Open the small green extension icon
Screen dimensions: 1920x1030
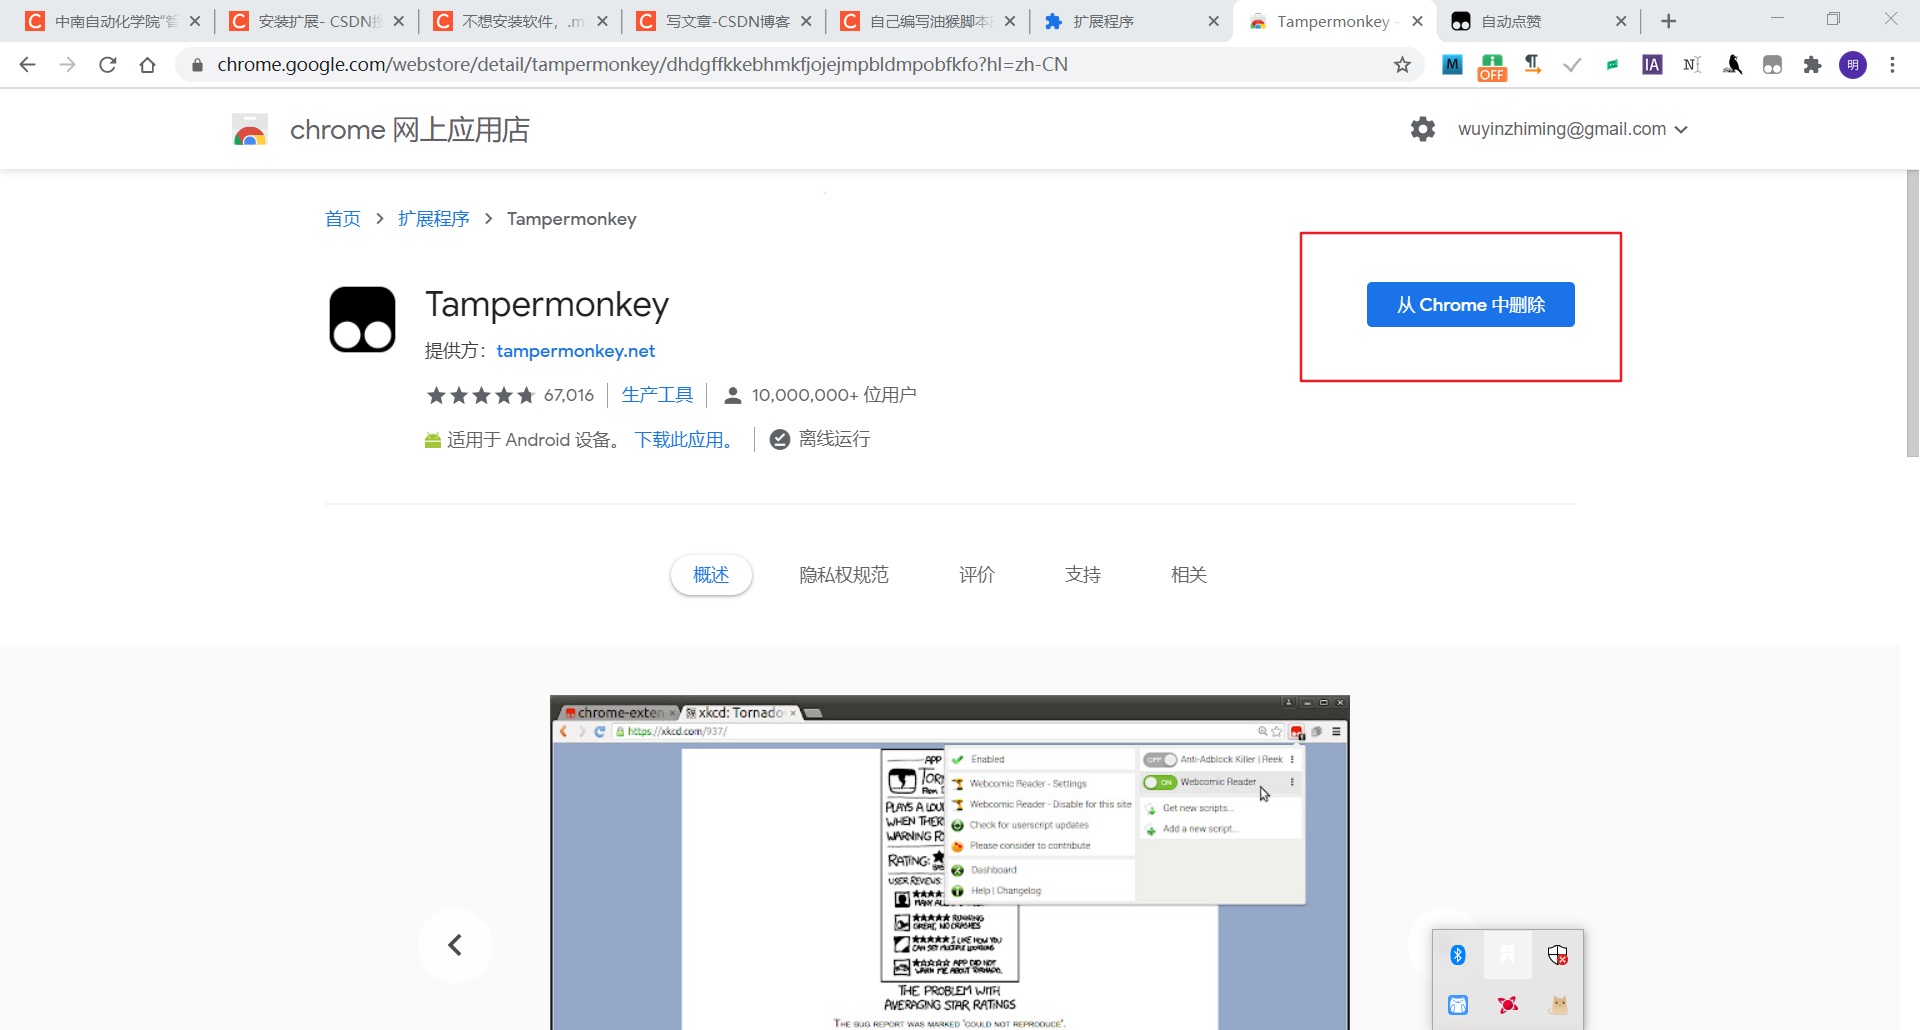point(1612,65)
